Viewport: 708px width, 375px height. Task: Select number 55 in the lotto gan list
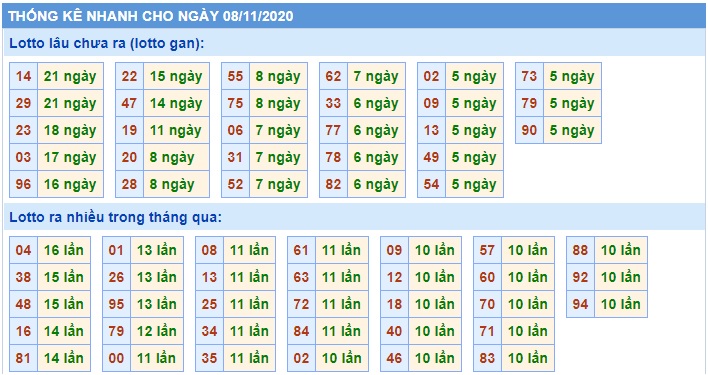click(x=235, y=76)
